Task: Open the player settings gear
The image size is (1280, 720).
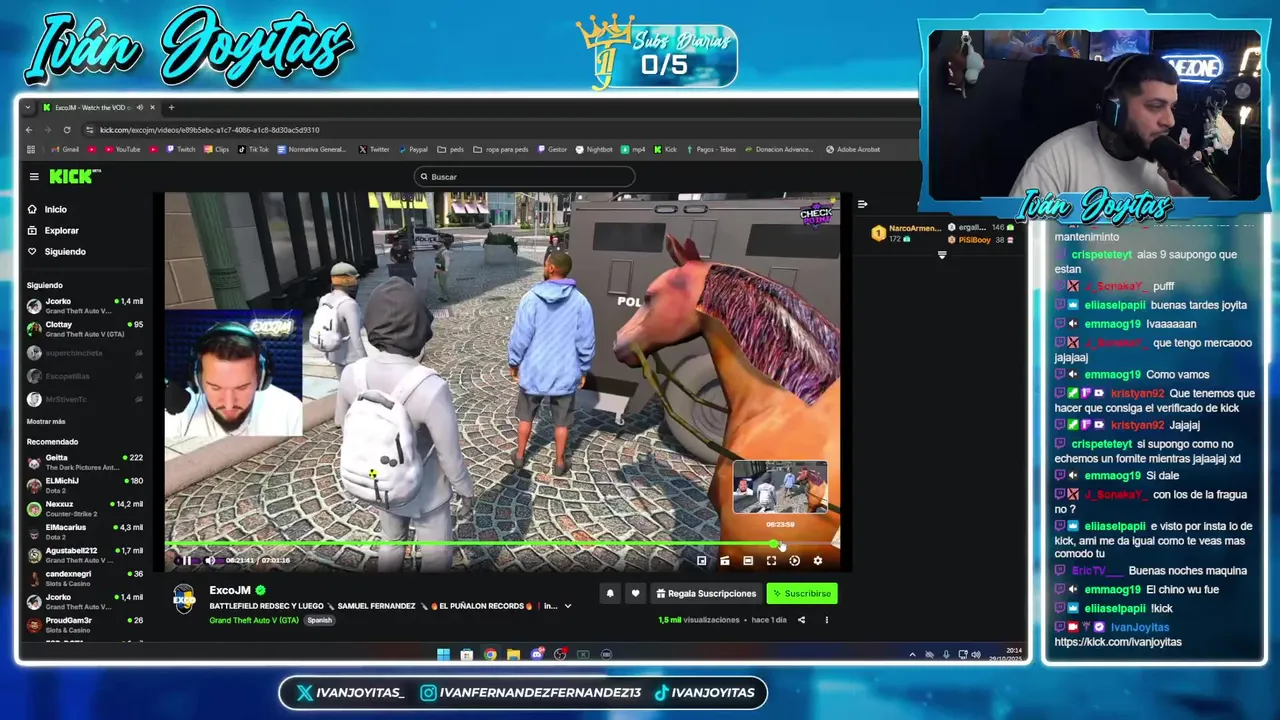Action: point(818,561)
